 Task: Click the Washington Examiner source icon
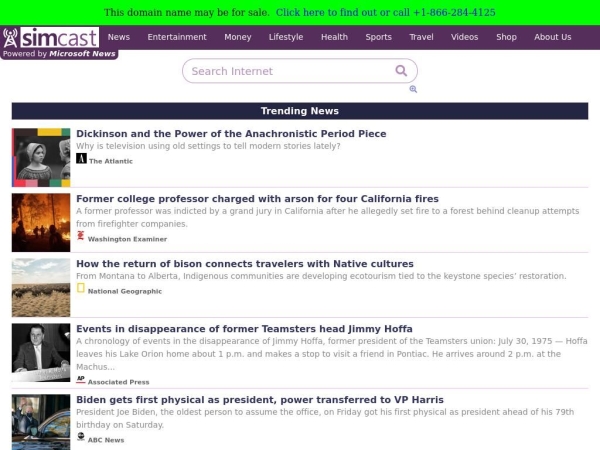[81, 237]
